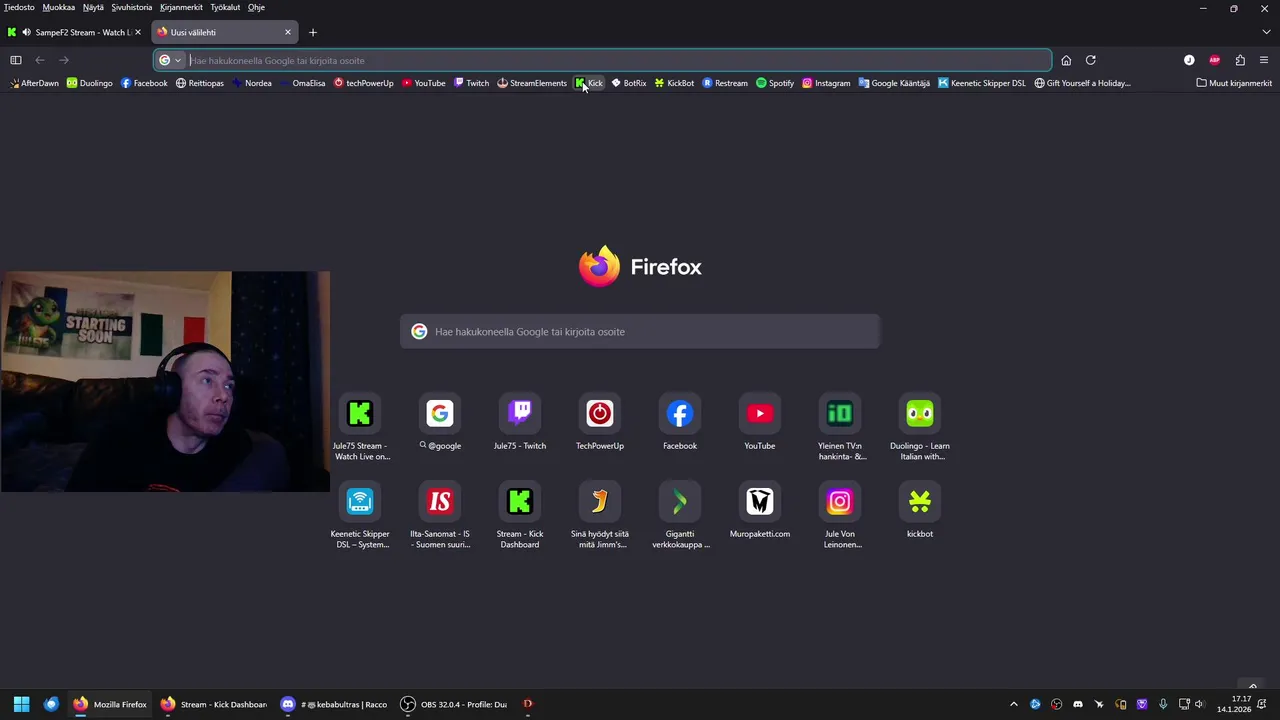Screen dimensions: 1280x720
Task: Open the Muut kirjanmerkit bookmarks folder
Action: coord(1234,83)
